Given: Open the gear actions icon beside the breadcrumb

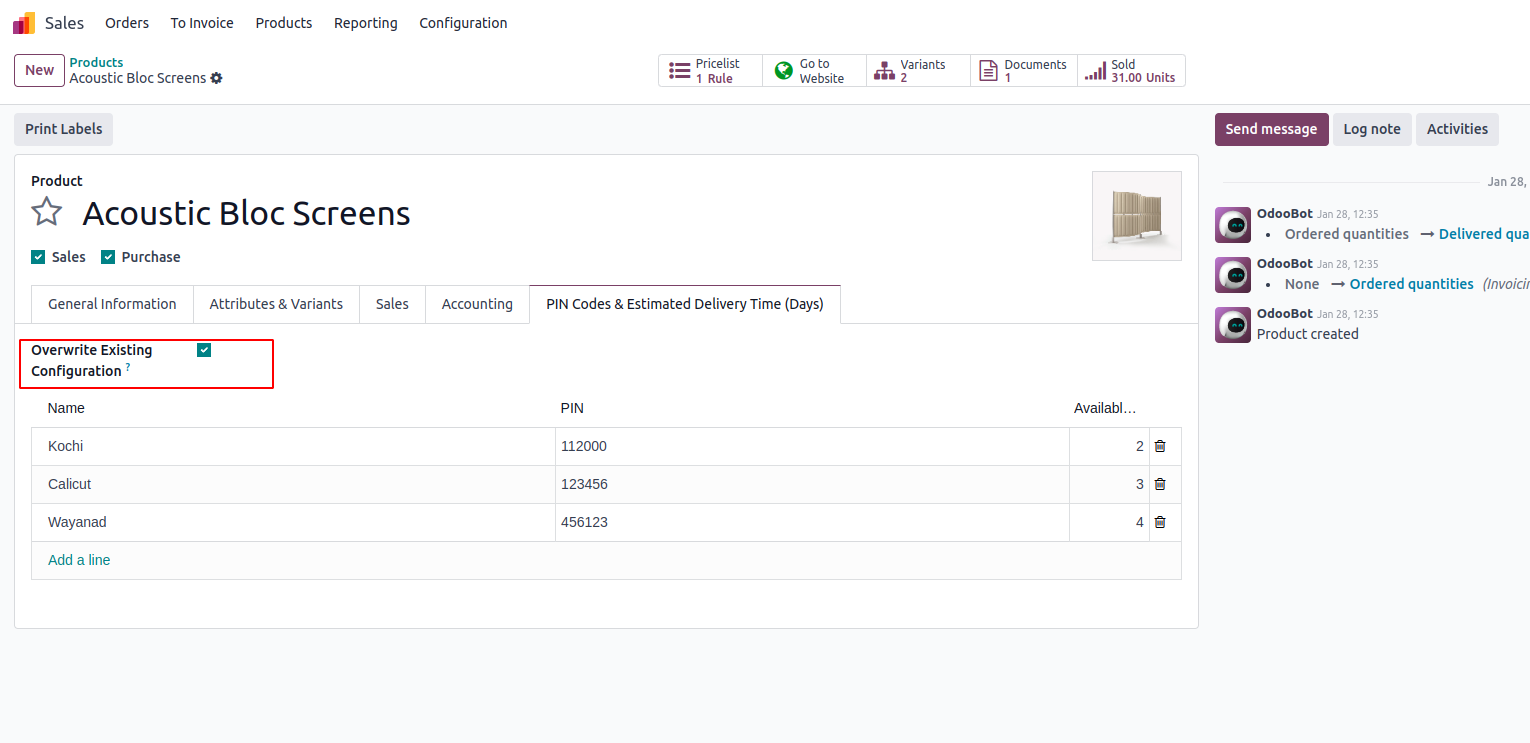Looking at the screenshot, I should click(x=217, y=78).
